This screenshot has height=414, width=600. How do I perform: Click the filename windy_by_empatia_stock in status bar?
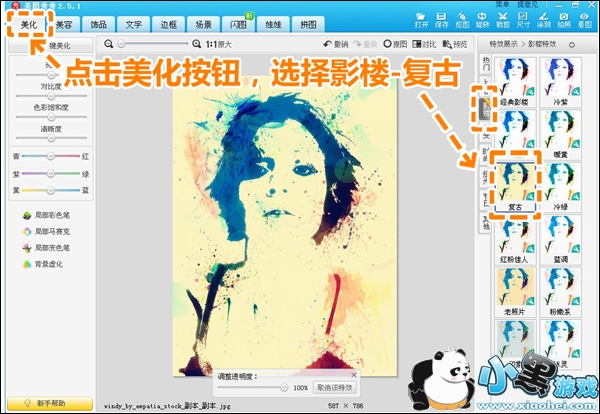167,406
